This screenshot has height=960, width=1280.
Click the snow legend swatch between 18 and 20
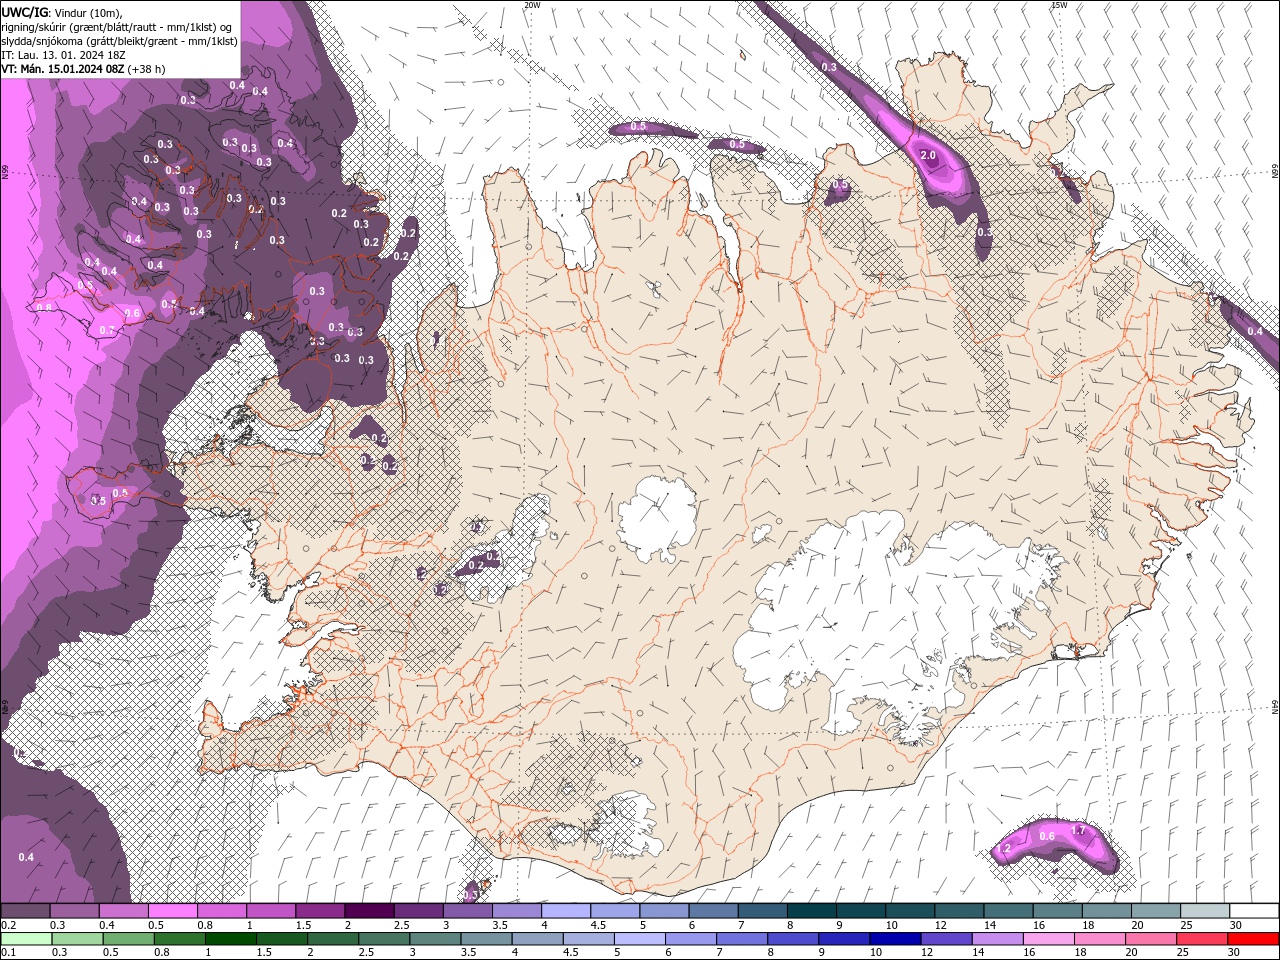click(x=1107, y=911)
